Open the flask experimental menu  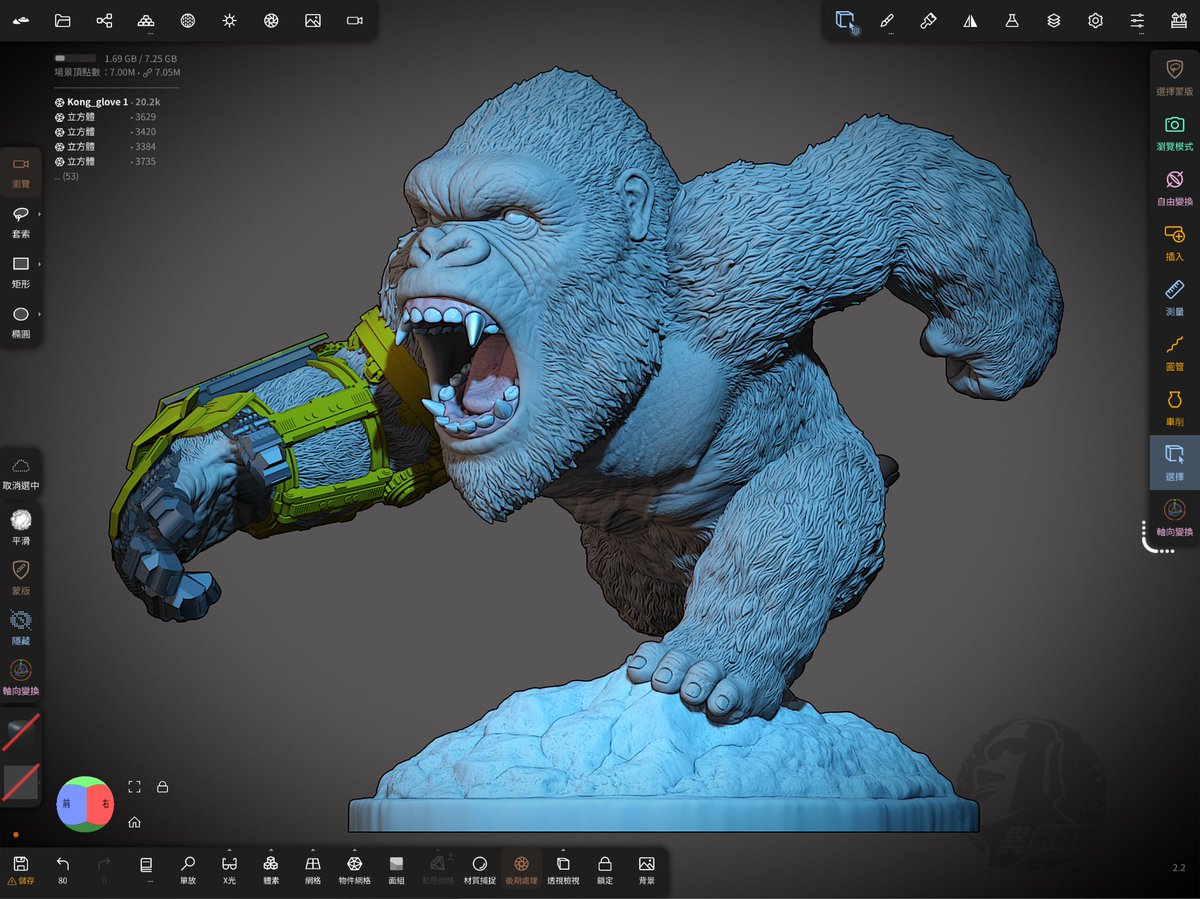coord(1012,20)
